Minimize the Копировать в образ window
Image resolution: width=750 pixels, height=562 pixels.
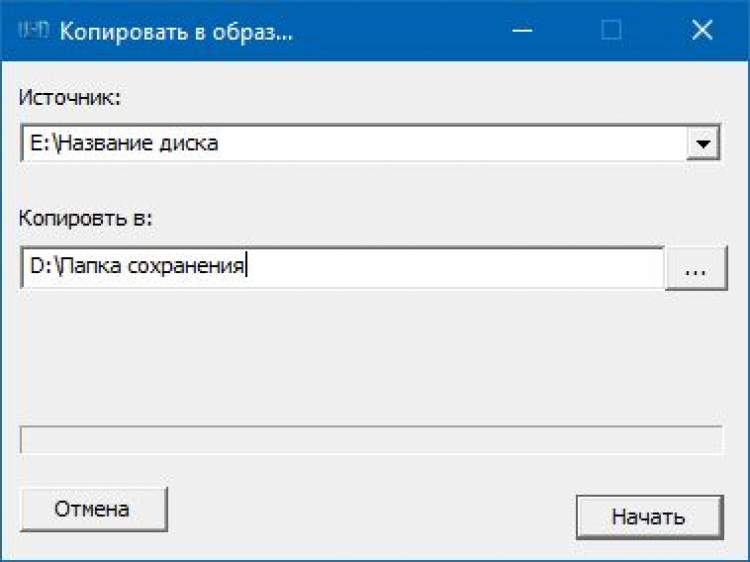click(521, 31)
